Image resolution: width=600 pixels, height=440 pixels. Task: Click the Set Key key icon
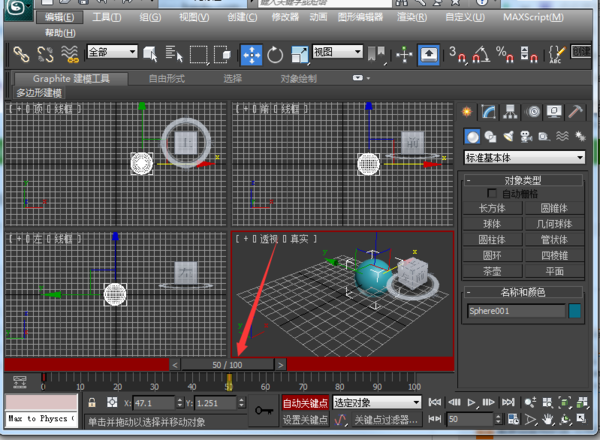(265, 409)
